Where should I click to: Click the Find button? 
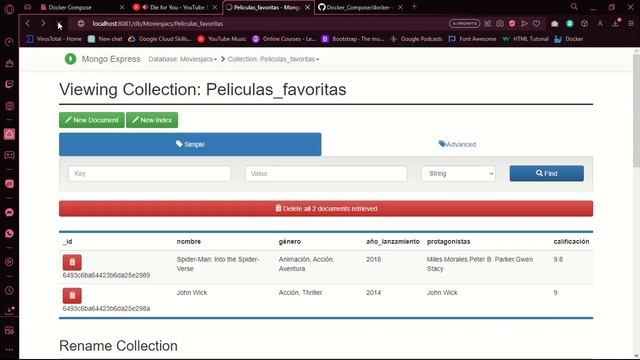click(x=547, y=173)
